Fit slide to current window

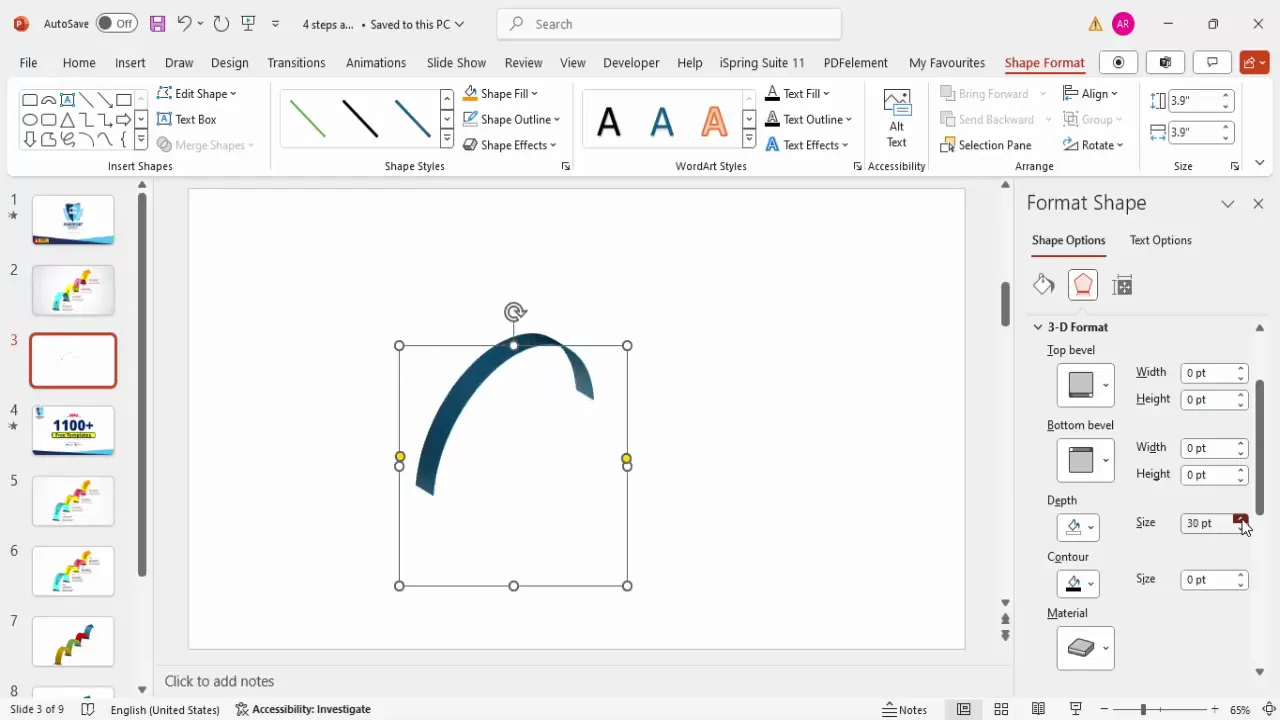point(1268,709)
